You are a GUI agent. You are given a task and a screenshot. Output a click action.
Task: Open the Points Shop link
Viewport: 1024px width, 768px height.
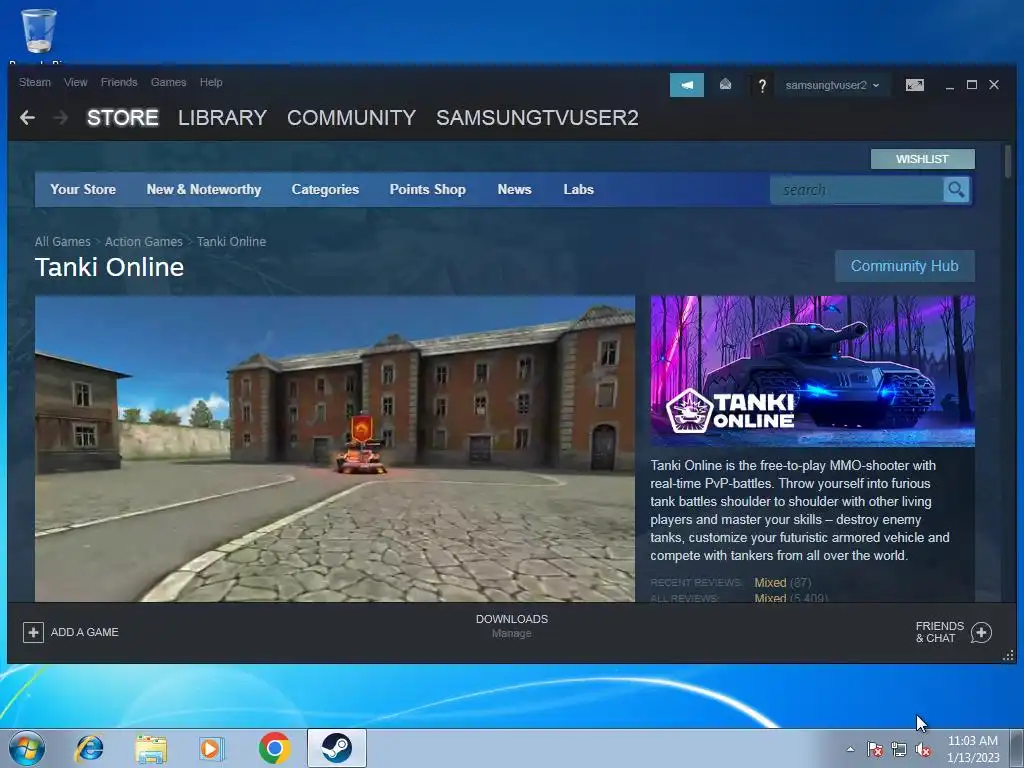(428, 189)
